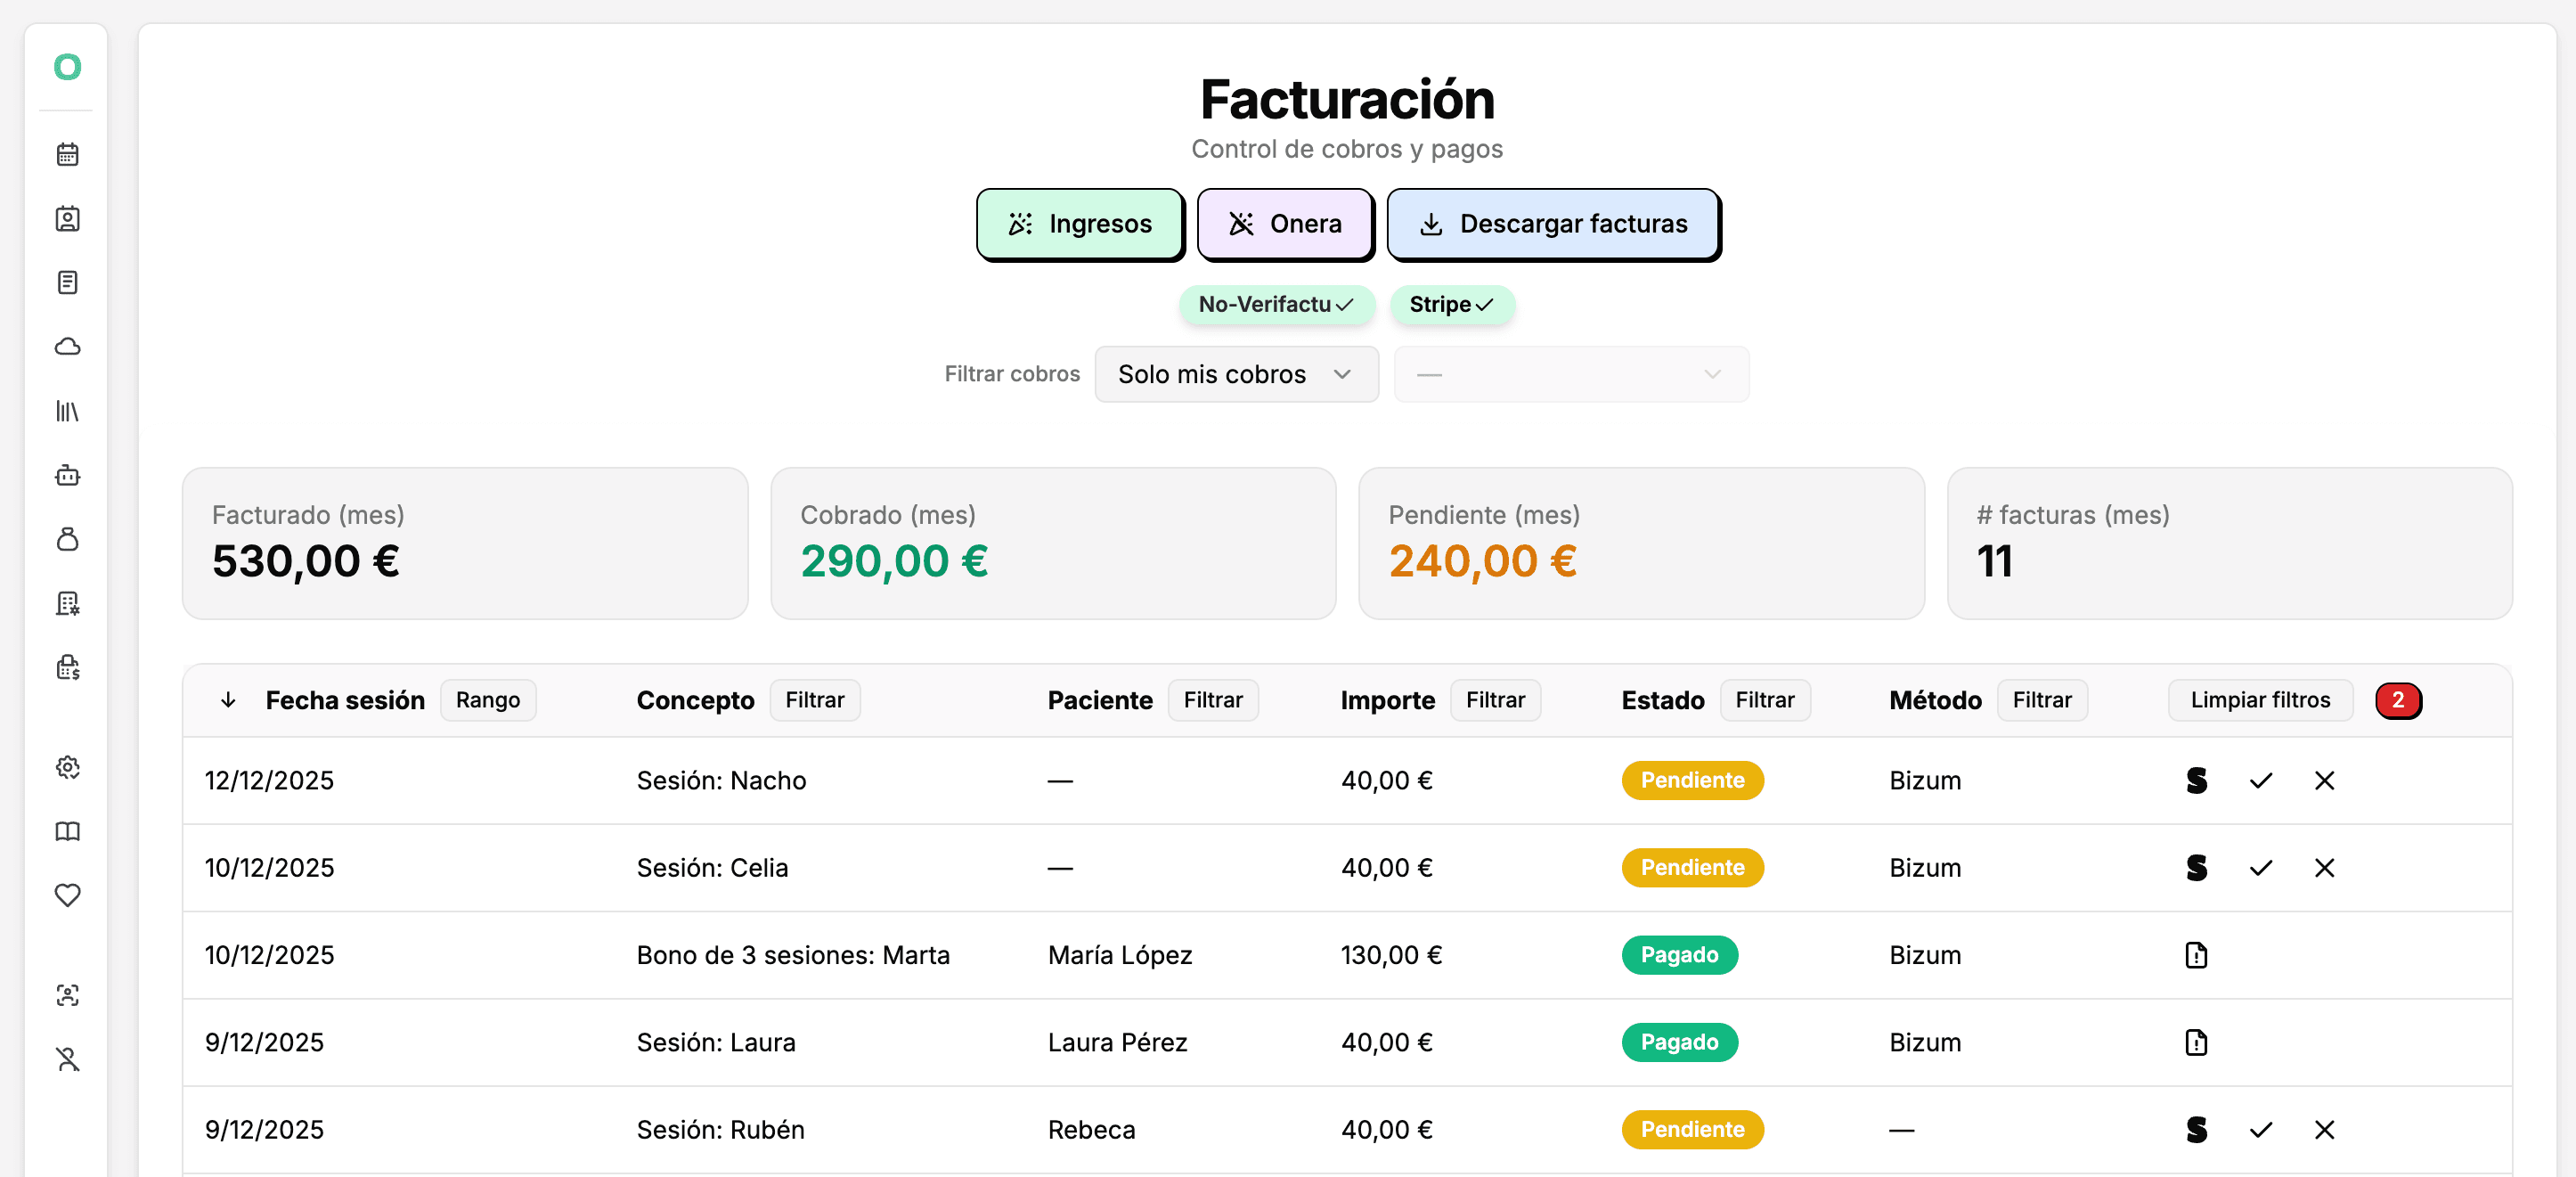Open settings via the gear icon

point(67,768)
